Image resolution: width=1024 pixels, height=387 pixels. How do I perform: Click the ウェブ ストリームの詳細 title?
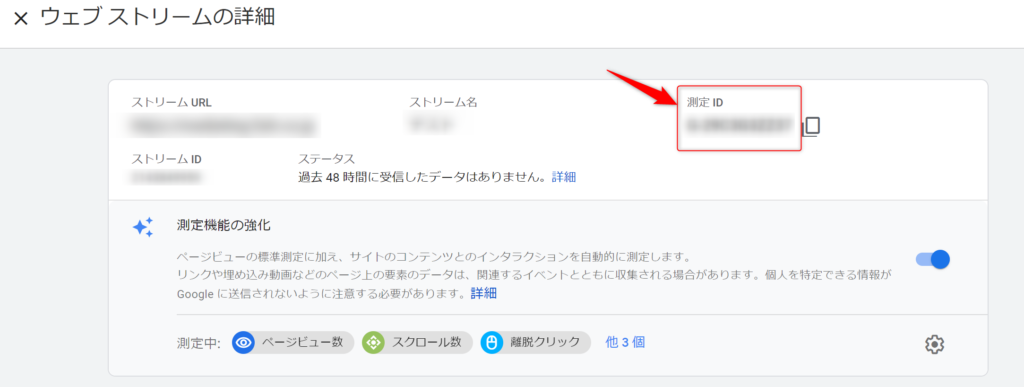pyautogui.click(x=157, y=18)
